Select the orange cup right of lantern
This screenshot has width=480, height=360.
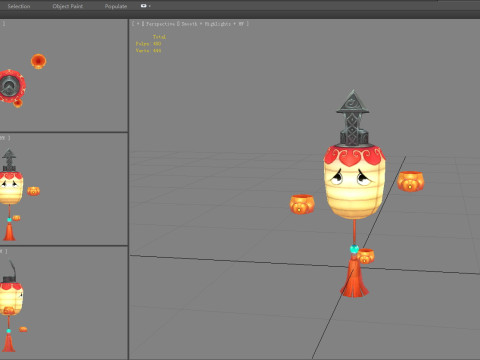pos(410,181)
